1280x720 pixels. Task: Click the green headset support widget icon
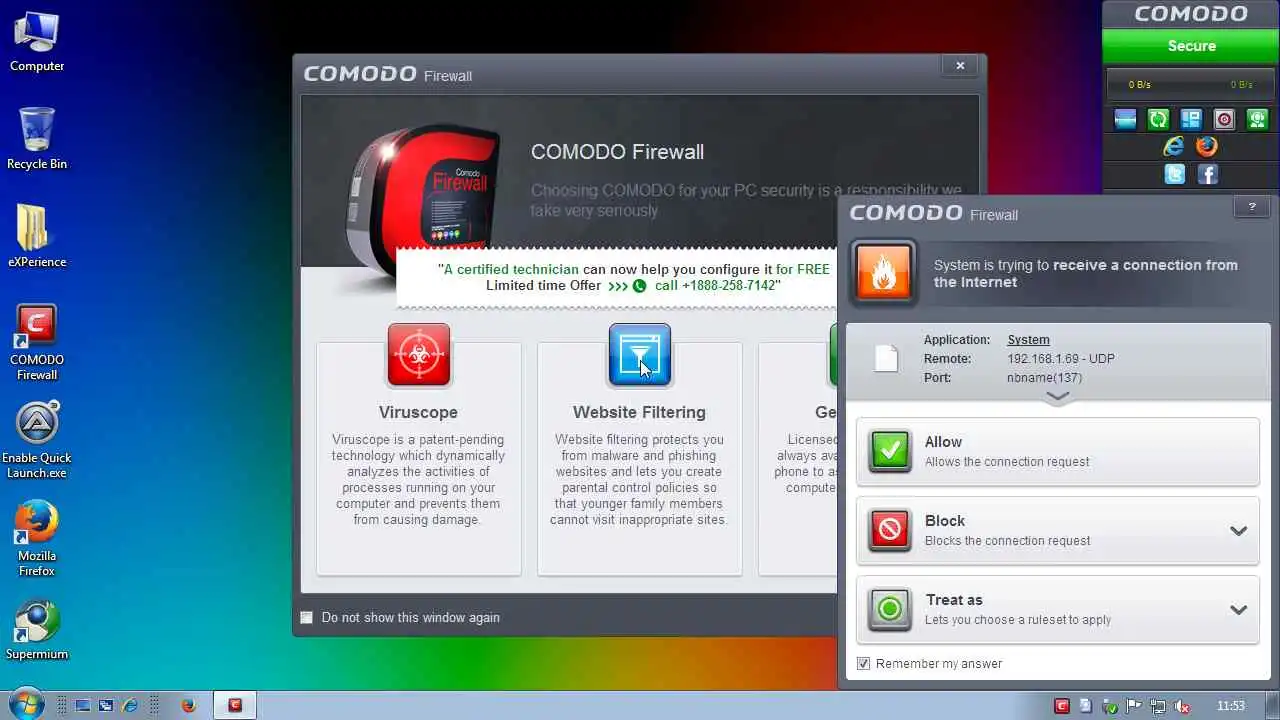1257,120
